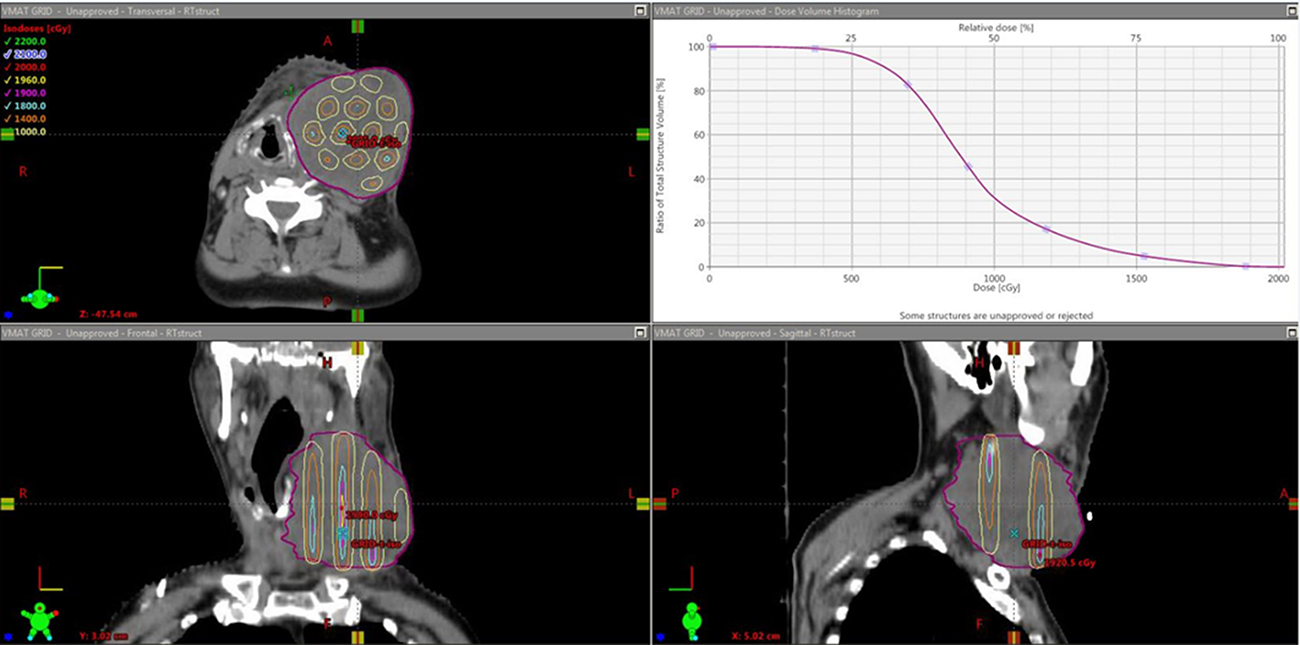
Task: Click the Dose Volume Histogram title bar
Action: point(950,10)
